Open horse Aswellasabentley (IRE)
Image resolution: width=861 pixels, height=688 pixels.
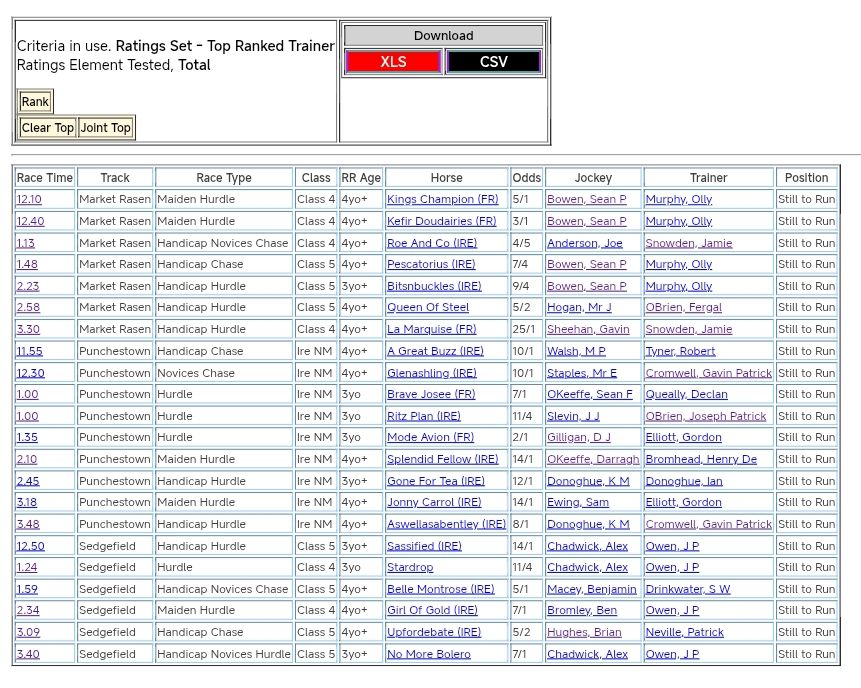pos(446,525)
